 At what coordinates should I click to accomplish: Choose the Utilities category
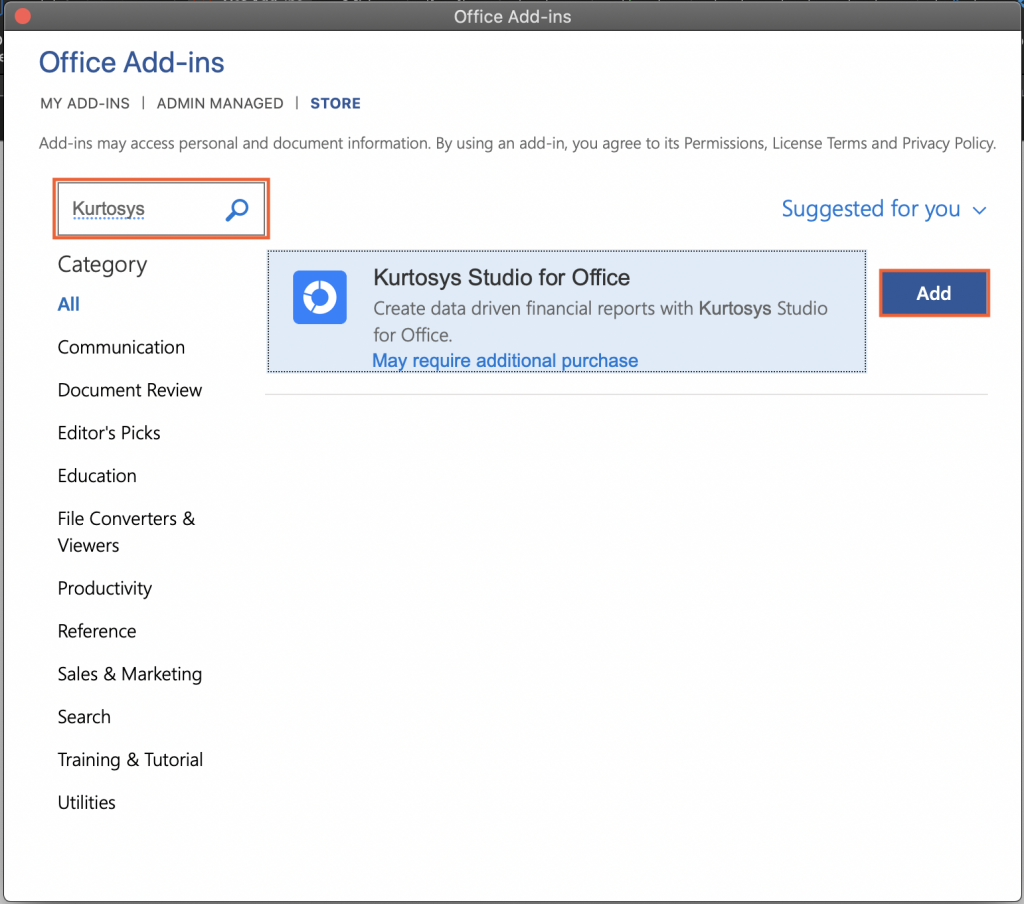(x=87, y=803)
